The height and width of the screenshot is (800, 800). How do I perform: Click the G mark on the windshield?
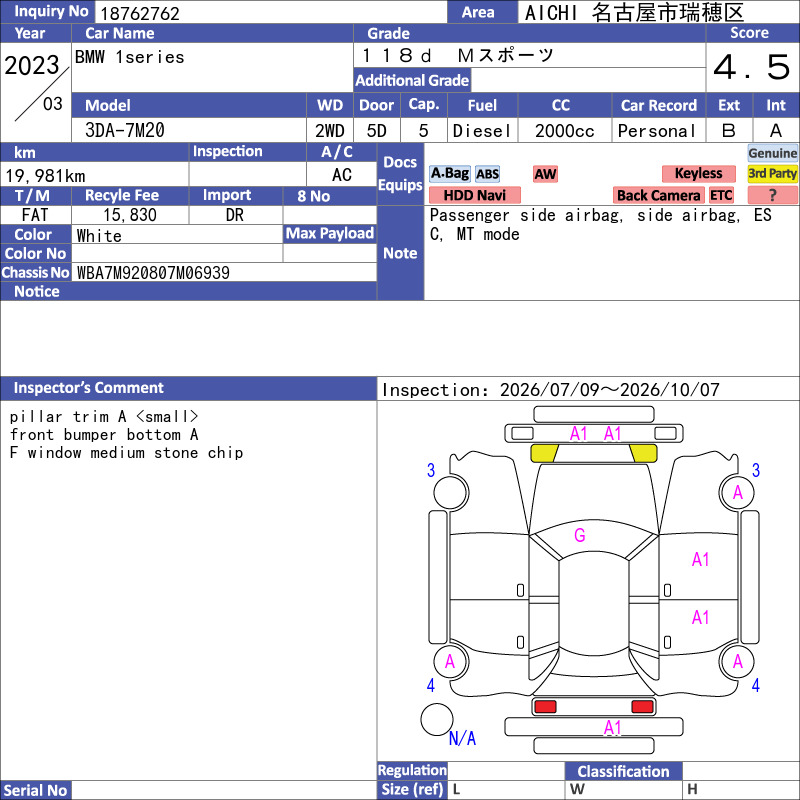coord(580,535)
